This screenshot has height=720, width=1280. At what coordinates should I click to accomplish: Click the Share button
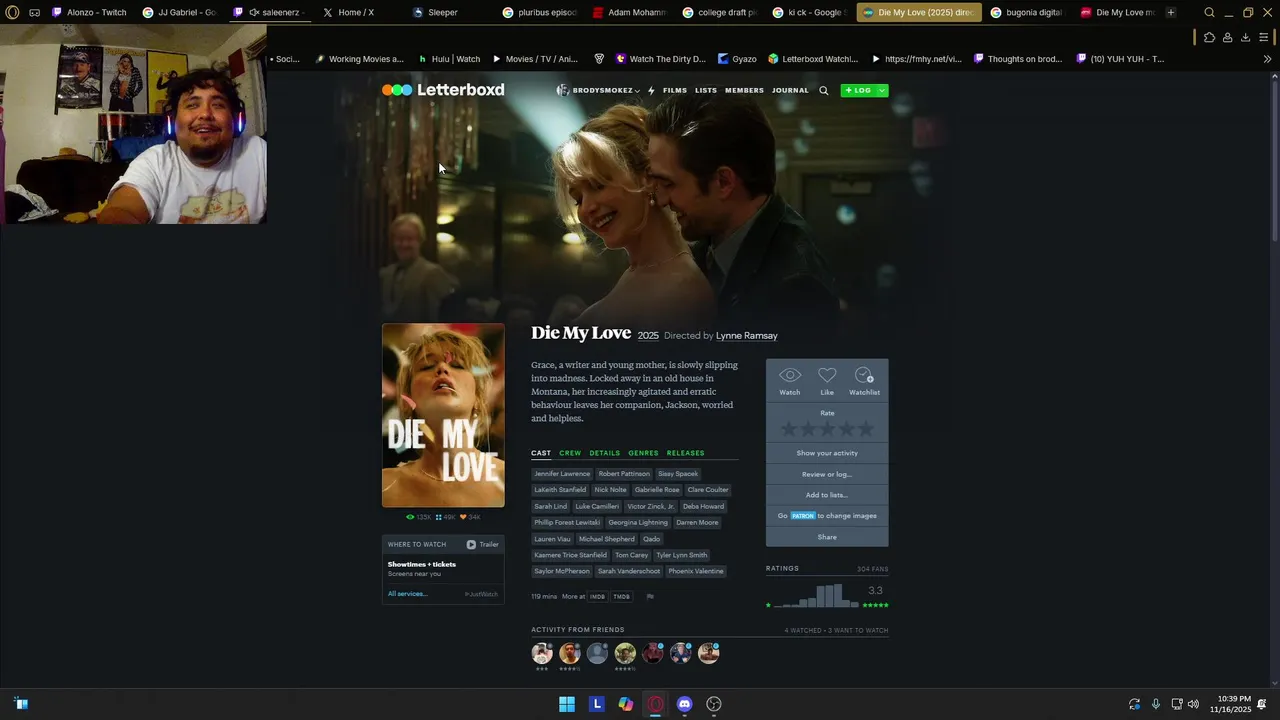point(827,537)
